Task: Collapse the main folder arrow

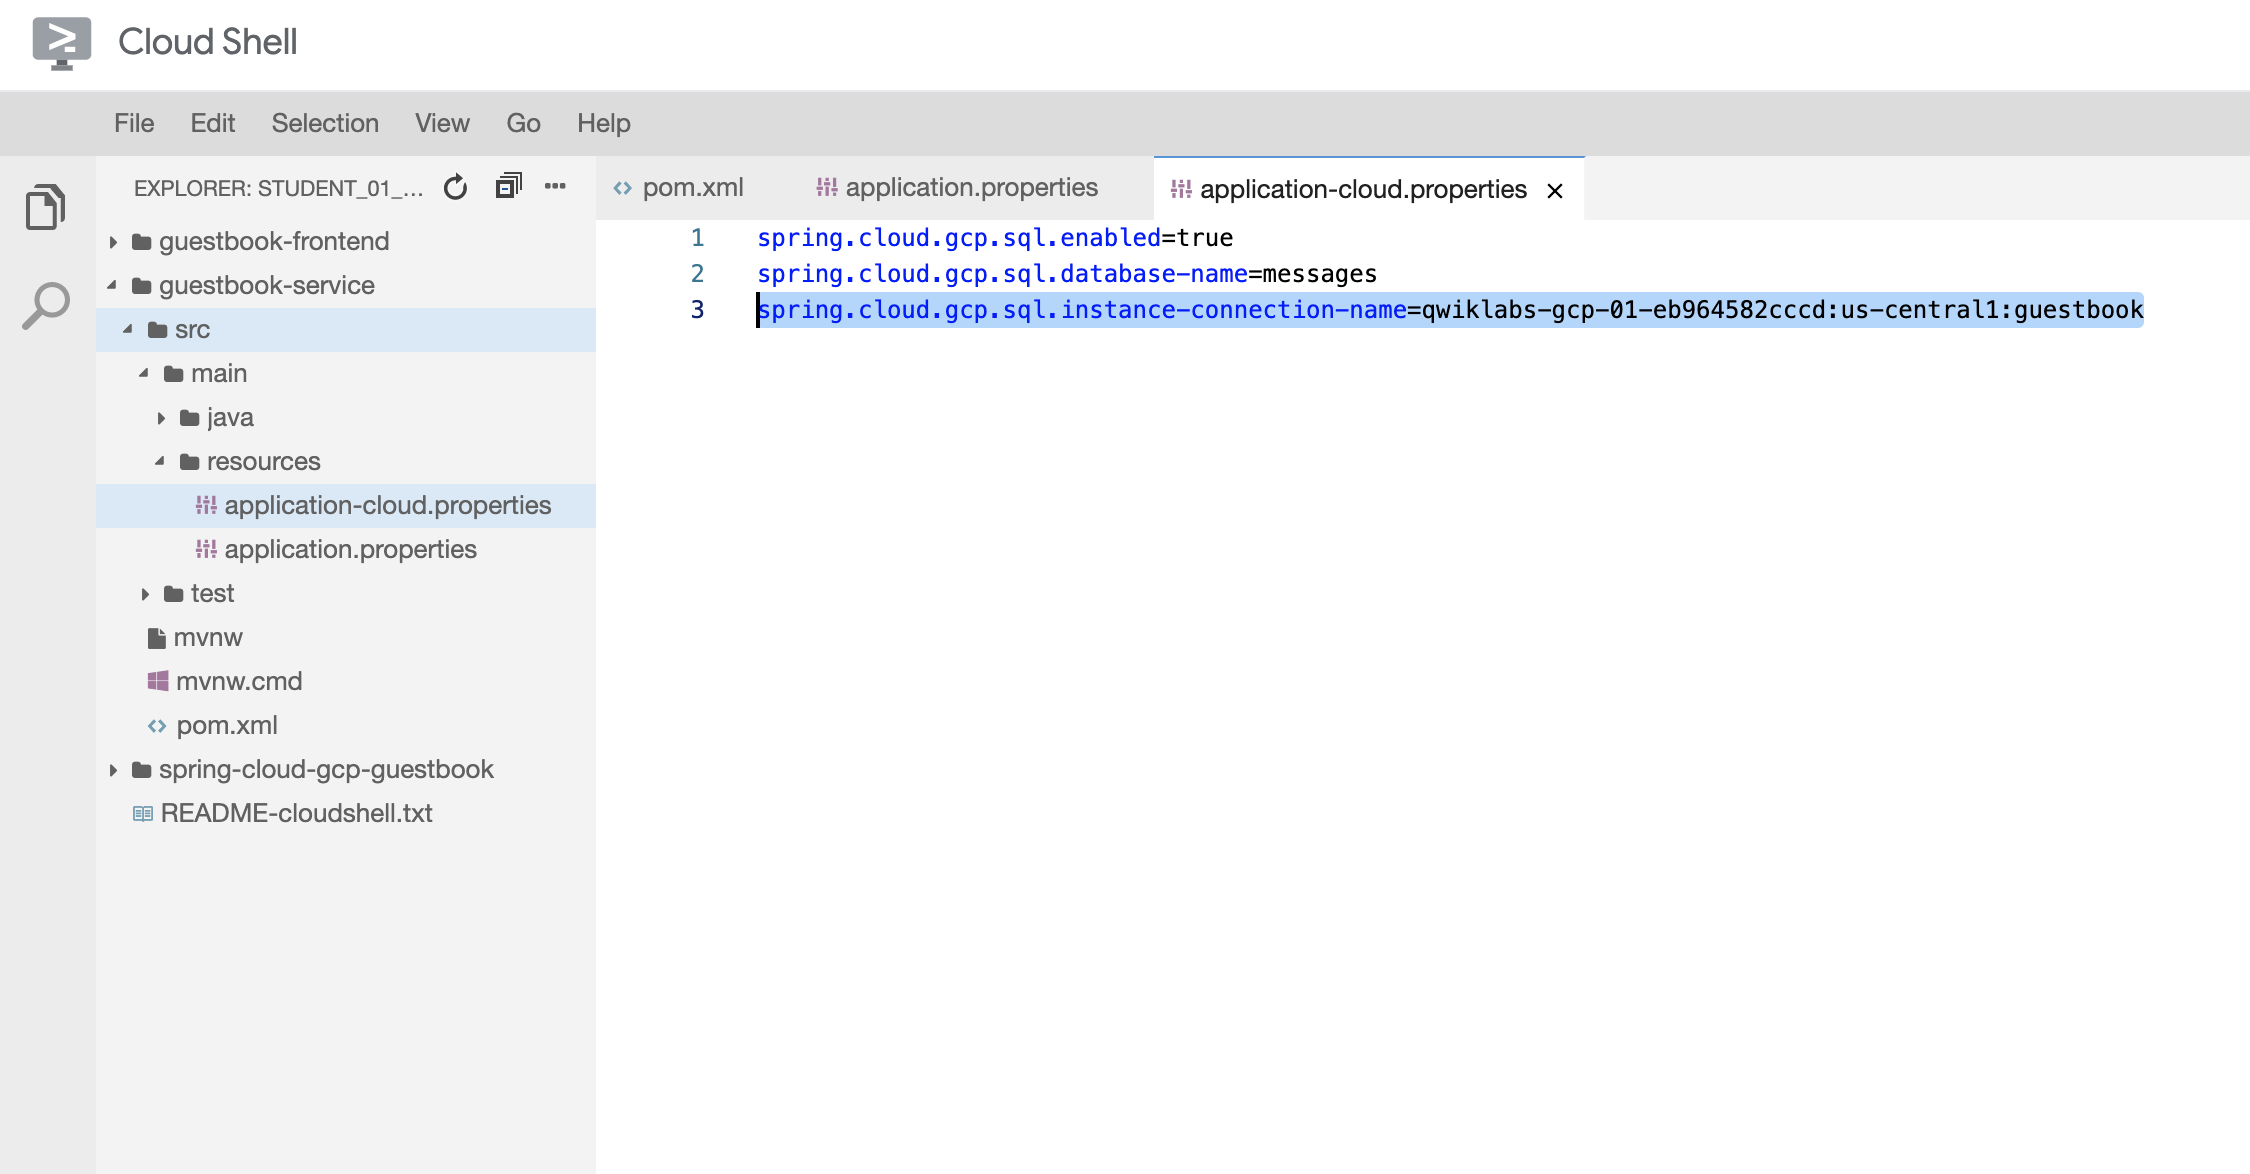Action: 144,373
